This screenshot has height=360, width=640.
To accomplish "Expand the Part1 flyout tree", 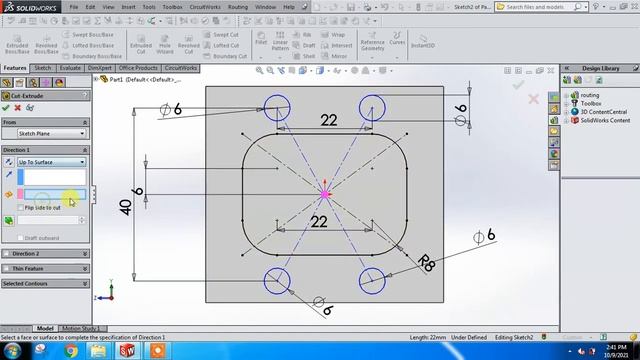I will (x=96, y=79).
